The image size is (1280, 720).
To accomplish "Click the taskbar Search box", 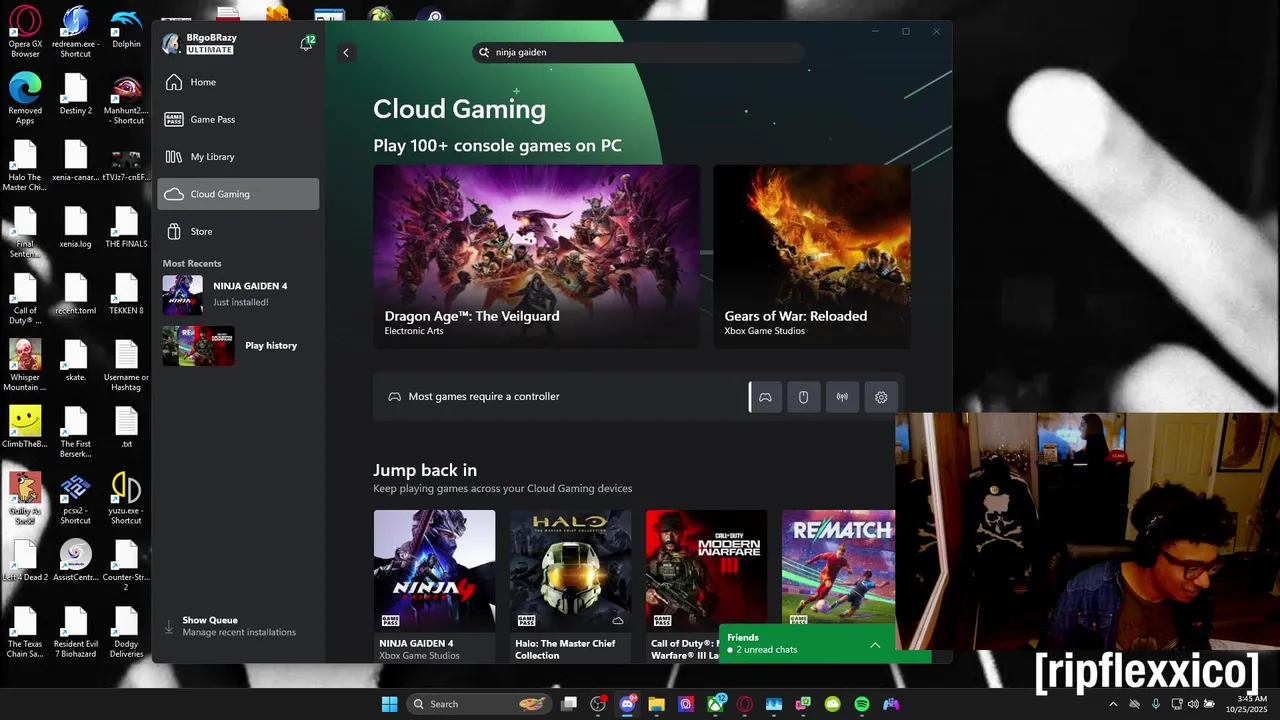I will pos(481,704).
